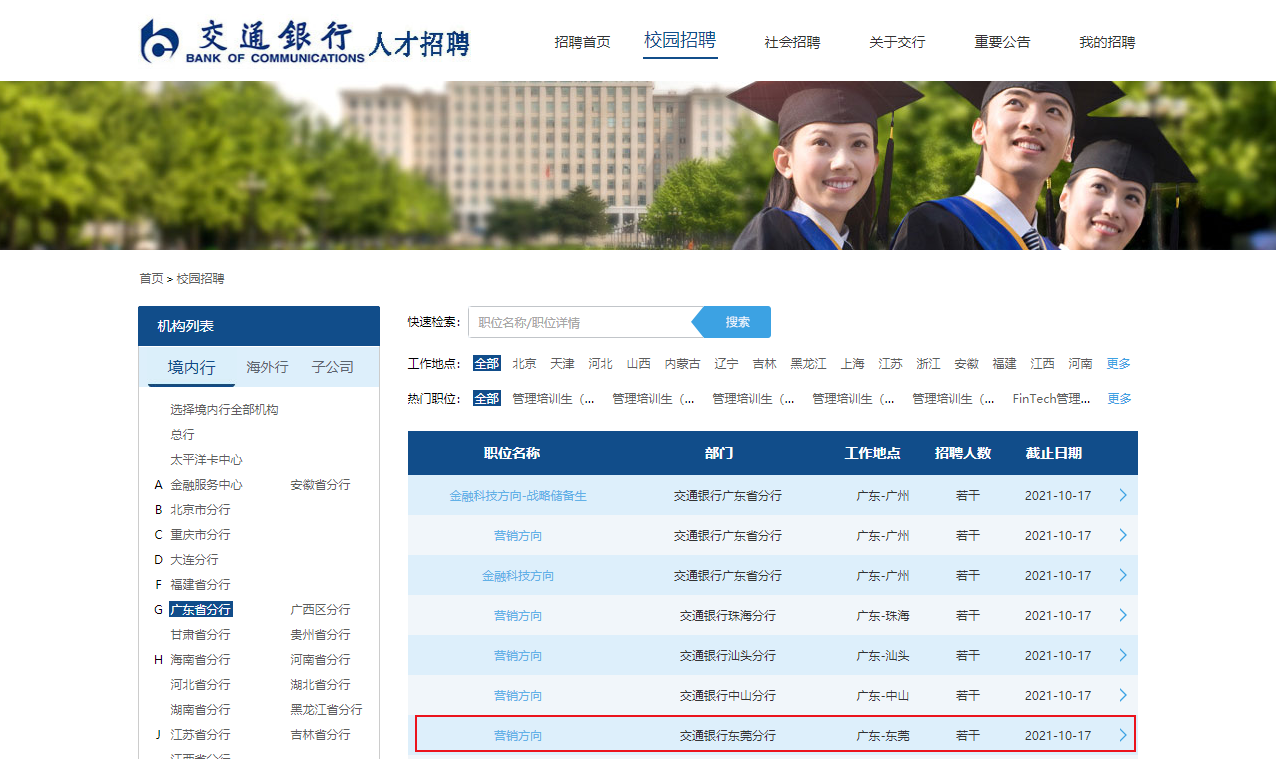Go to 招聘首页 in top navigation

click(582, 42)
